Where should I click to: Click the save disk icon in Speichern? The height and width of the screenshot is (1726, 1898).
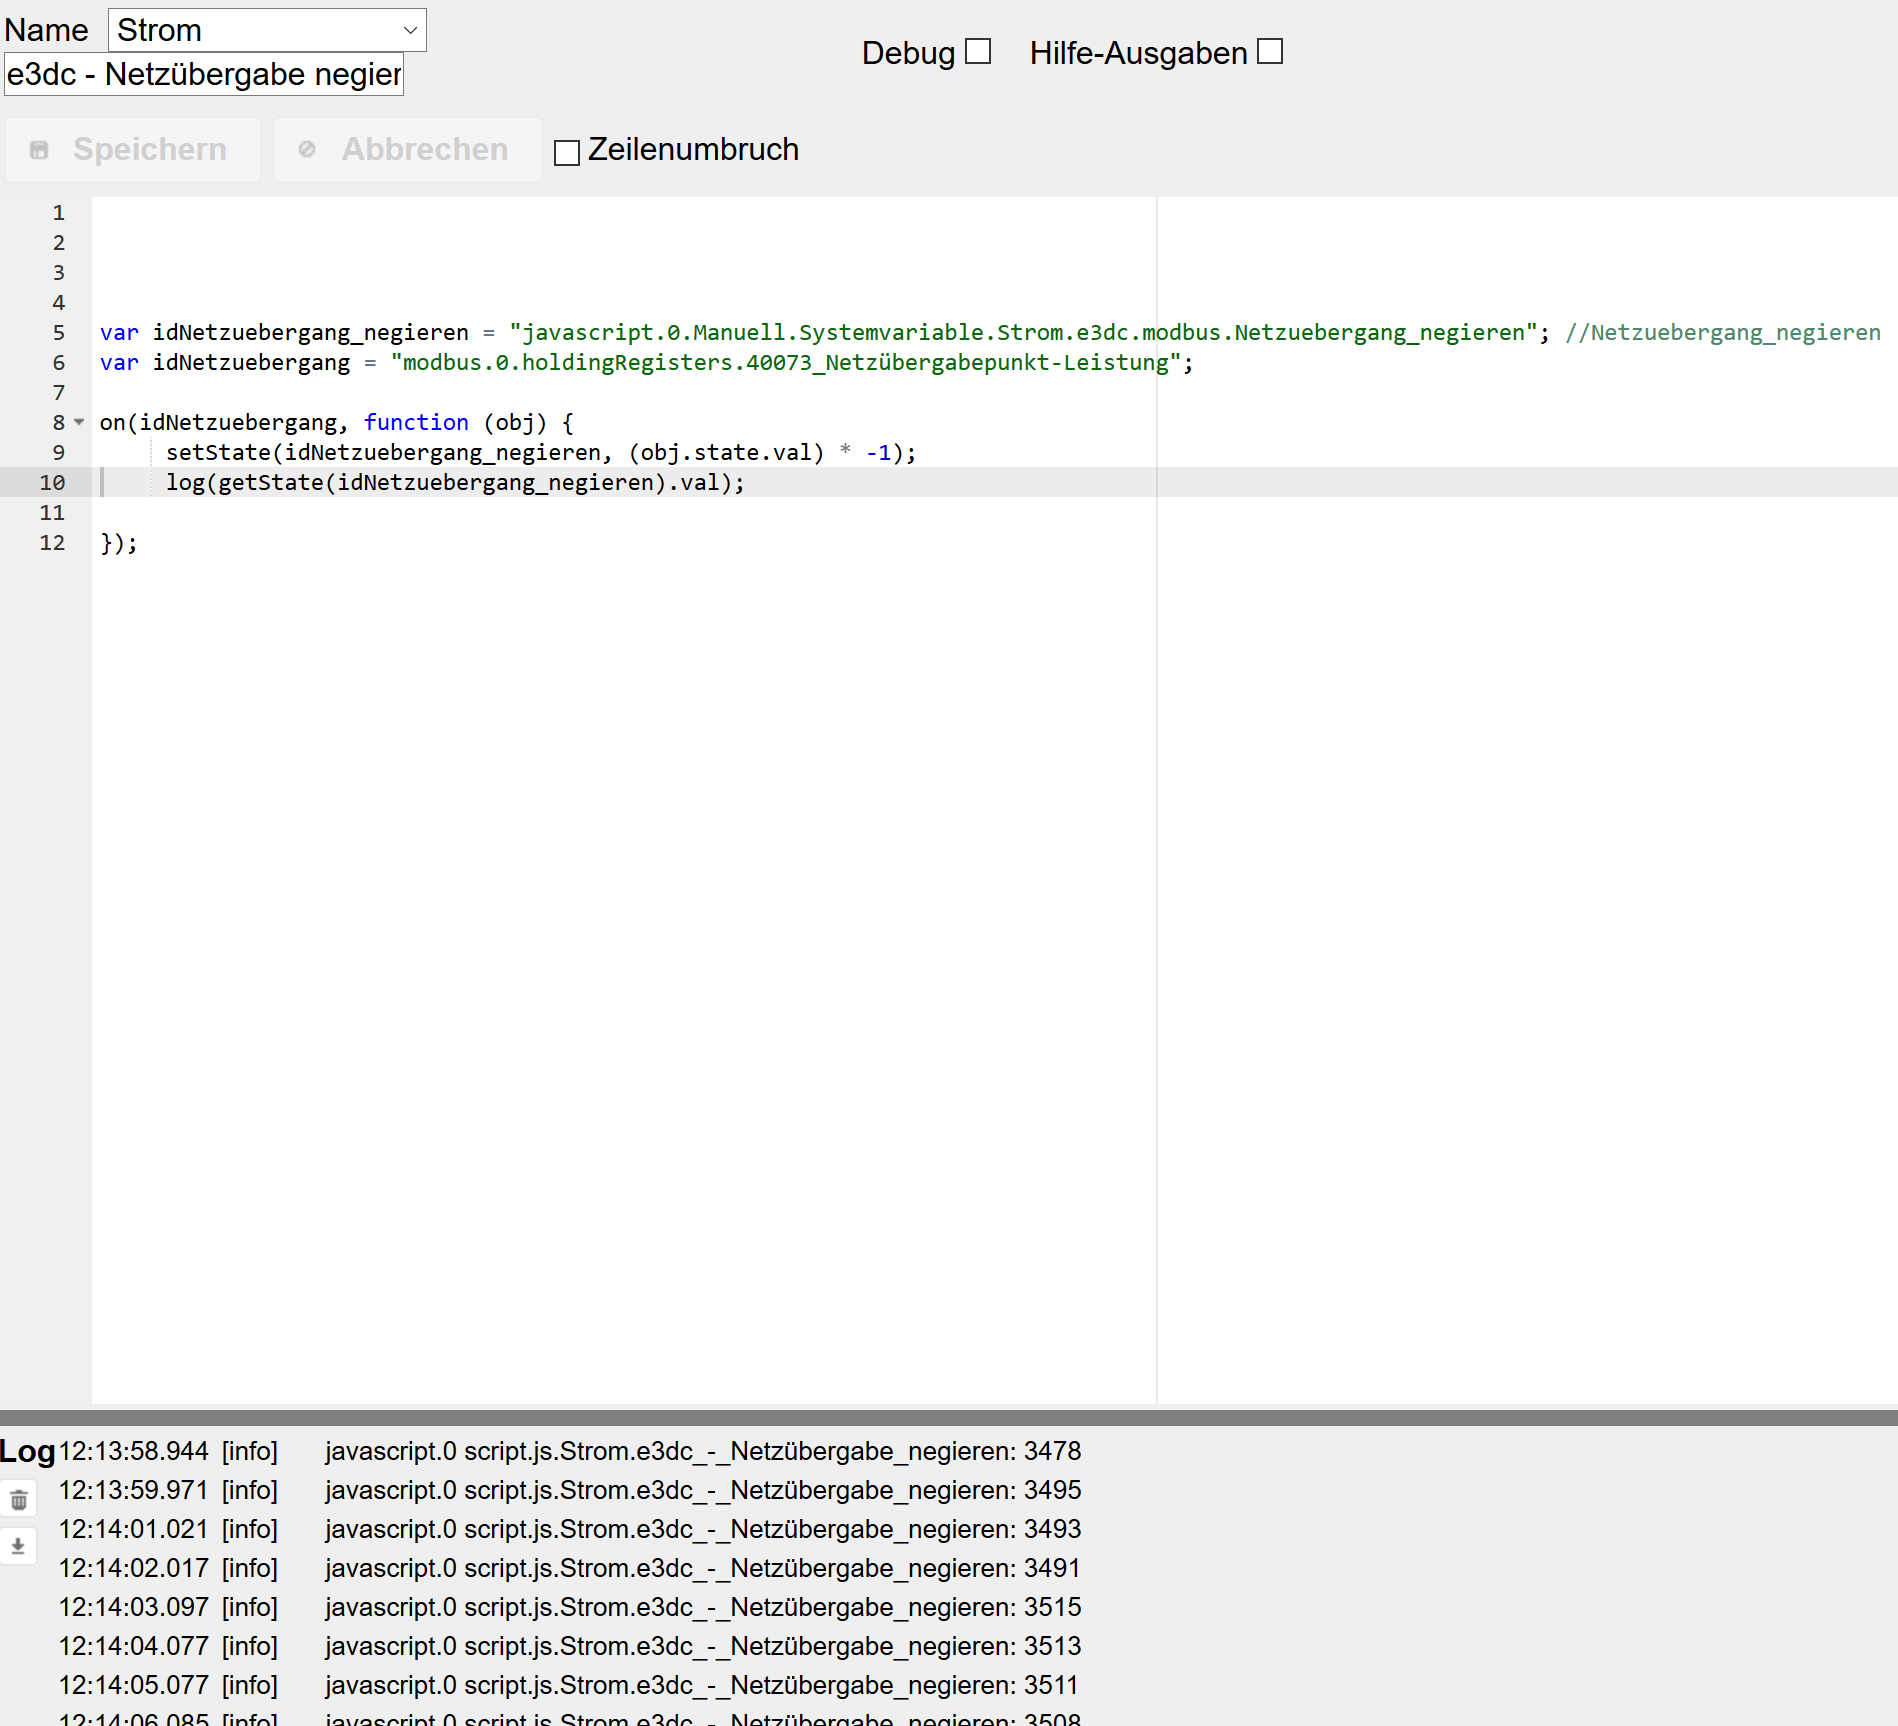39,150
